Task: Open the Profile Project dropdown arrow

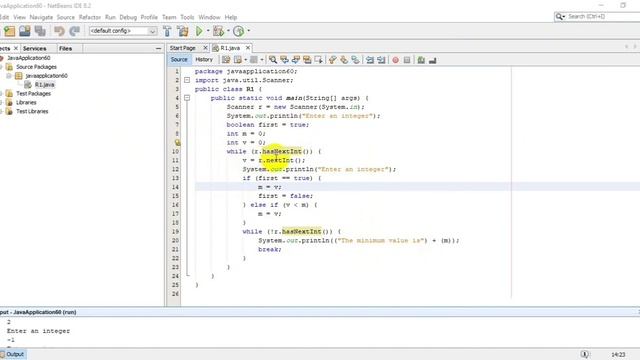Action: (x=248, y=31)
